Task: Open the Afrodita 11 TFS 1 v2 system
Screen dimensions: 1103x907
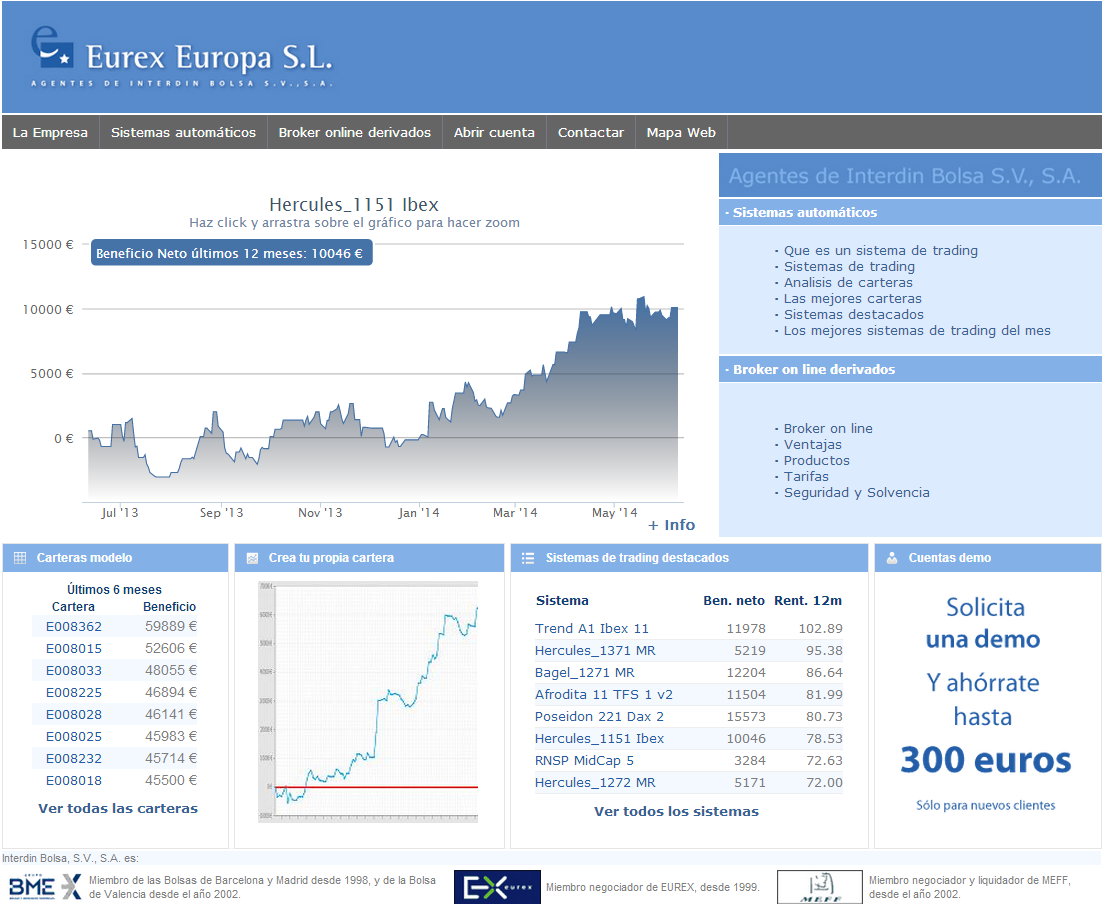Action: pyautogui.click(x=604, y=694)
